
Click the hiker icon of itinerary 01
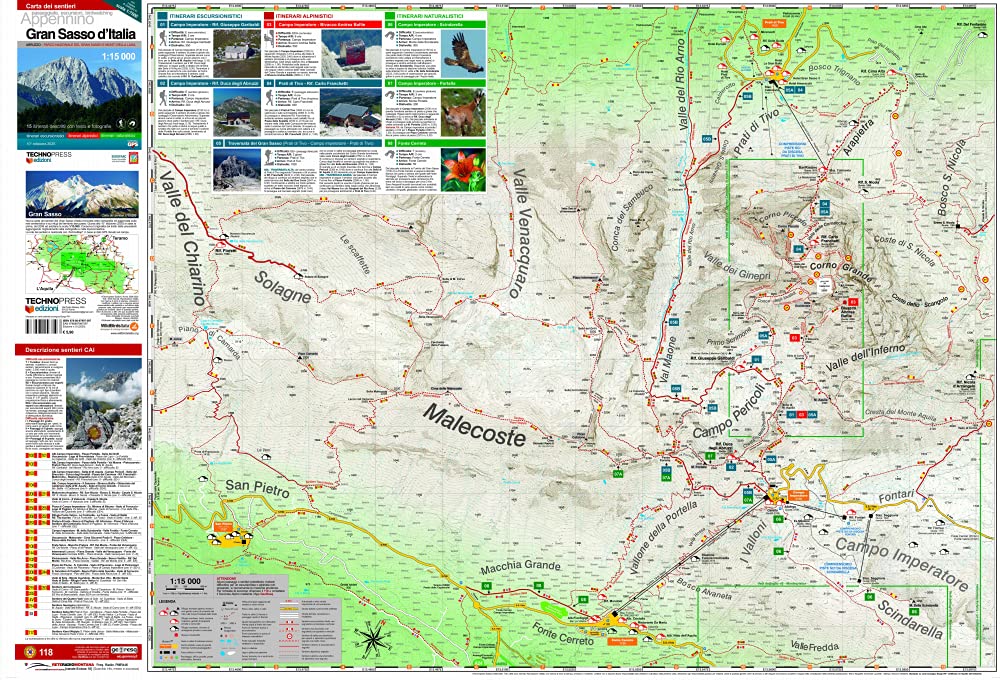pyautogui.click(x=163, y=38)
